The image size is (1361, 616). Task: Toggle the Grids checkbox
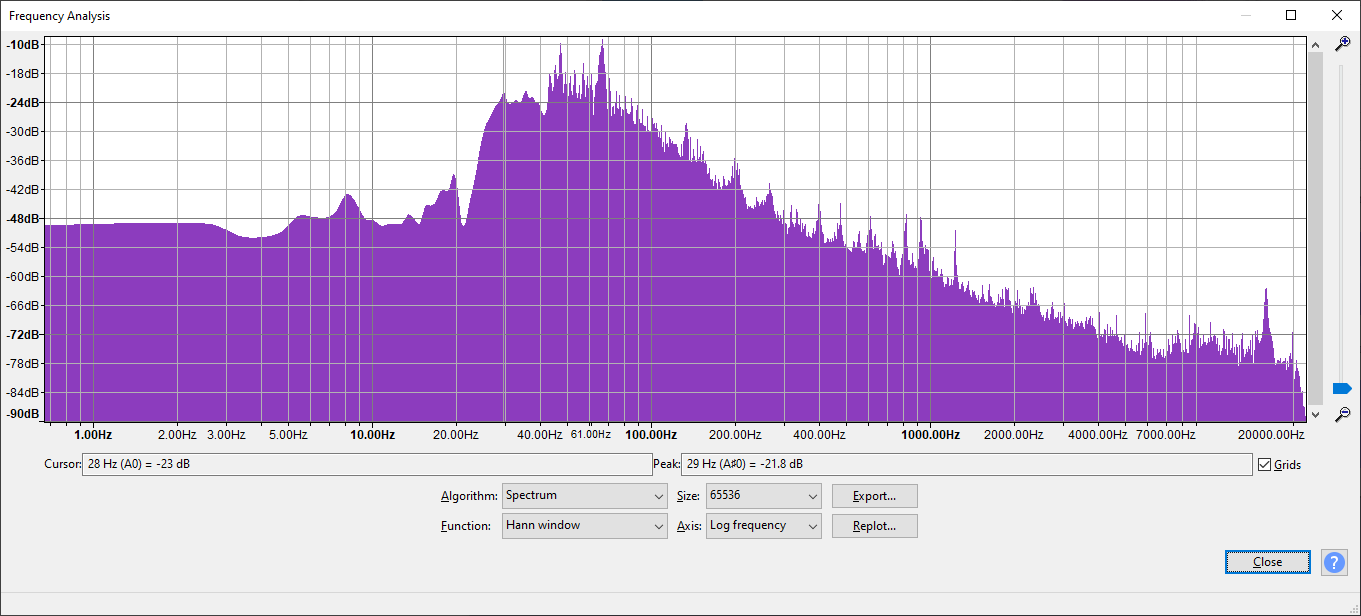(x=1265, y=464)
